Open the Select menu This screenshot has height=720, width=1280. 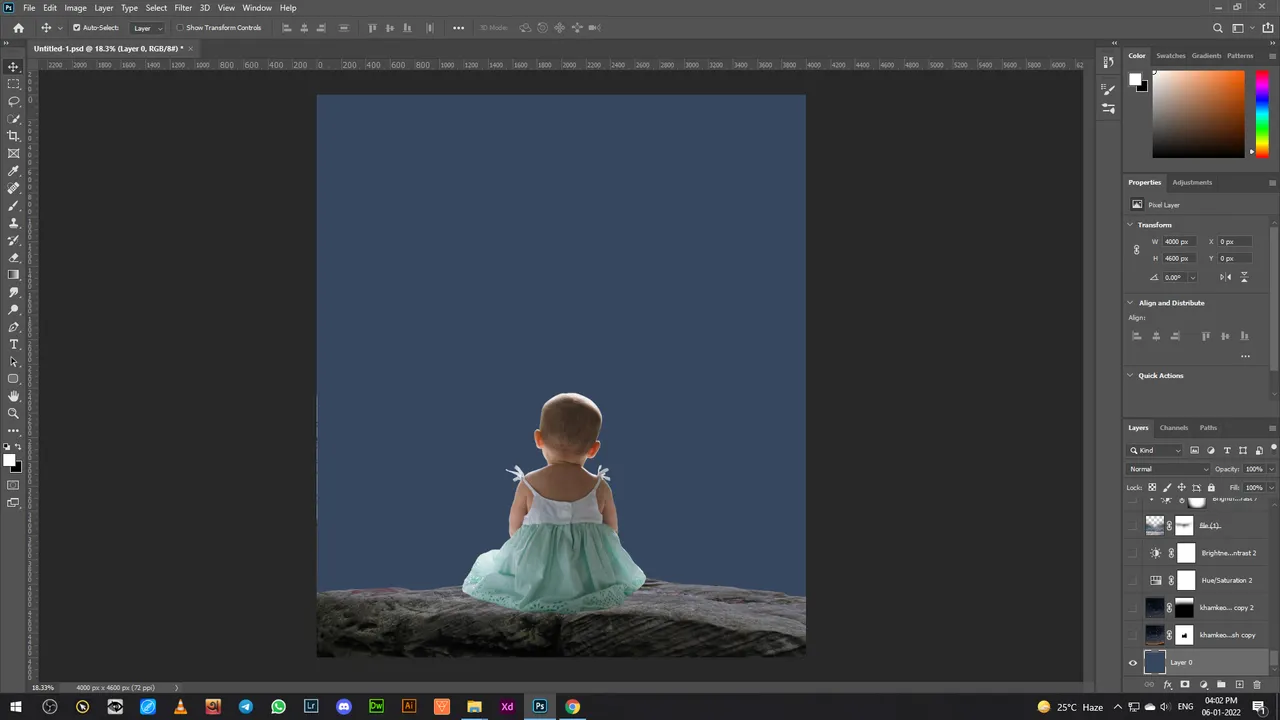156,8
